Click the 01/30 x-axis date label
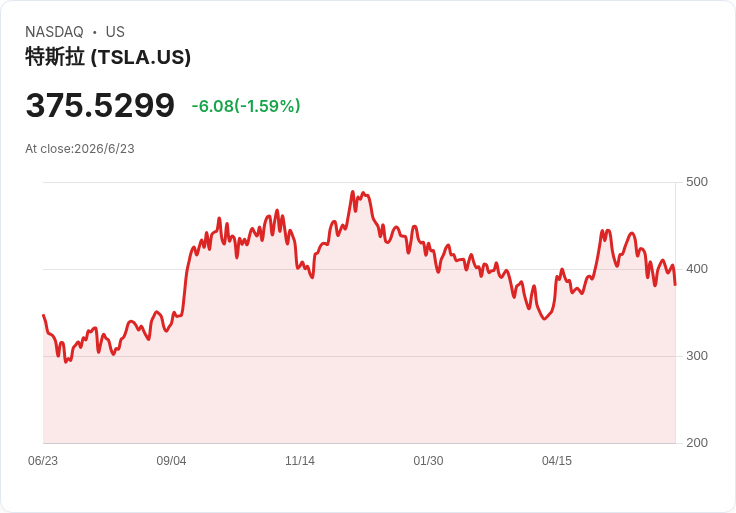 click(428, 461)
